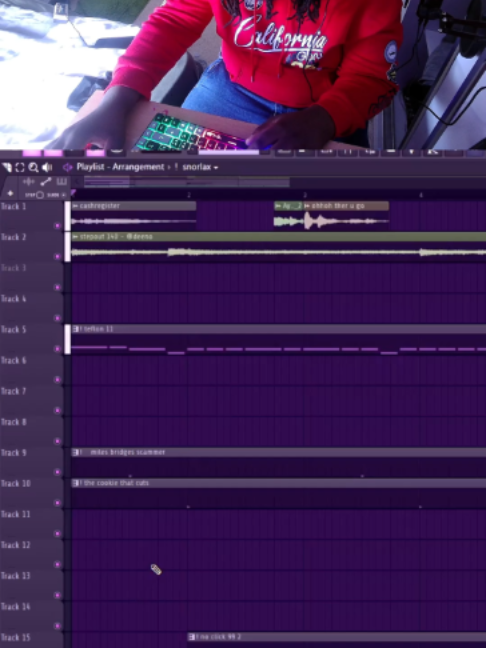Mute Track 10 with its purple dot
The image size is (486, 648).
coord(57,503)
